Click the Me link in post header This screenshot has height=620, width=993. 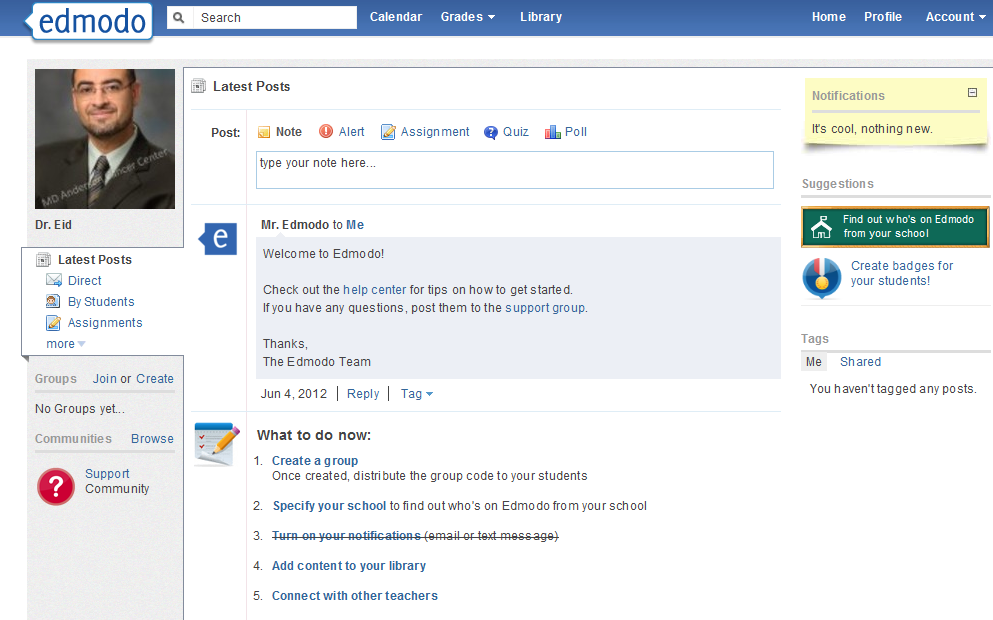pyautogui.click(x=355, y=225)
